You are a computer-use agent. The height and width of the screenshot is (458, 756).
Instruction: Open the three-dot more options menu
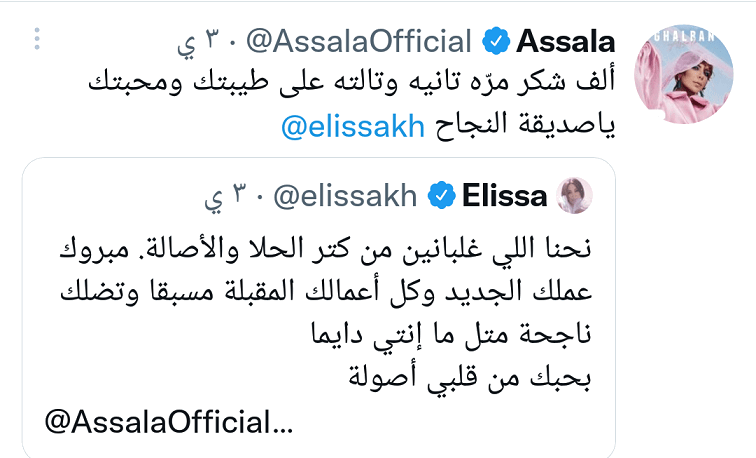coord(37,39)
